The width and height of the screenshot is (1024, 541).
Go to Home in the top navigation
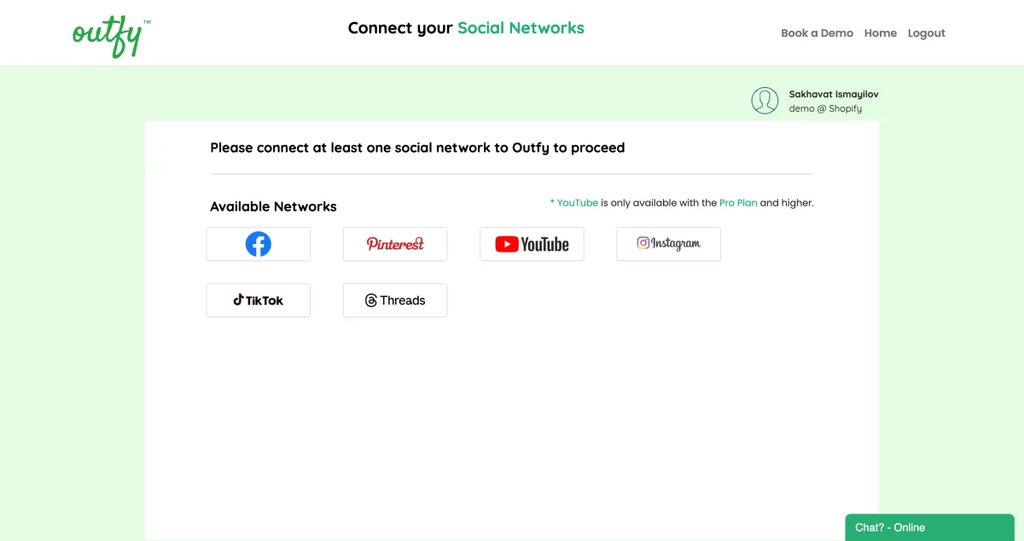point(880,33)
